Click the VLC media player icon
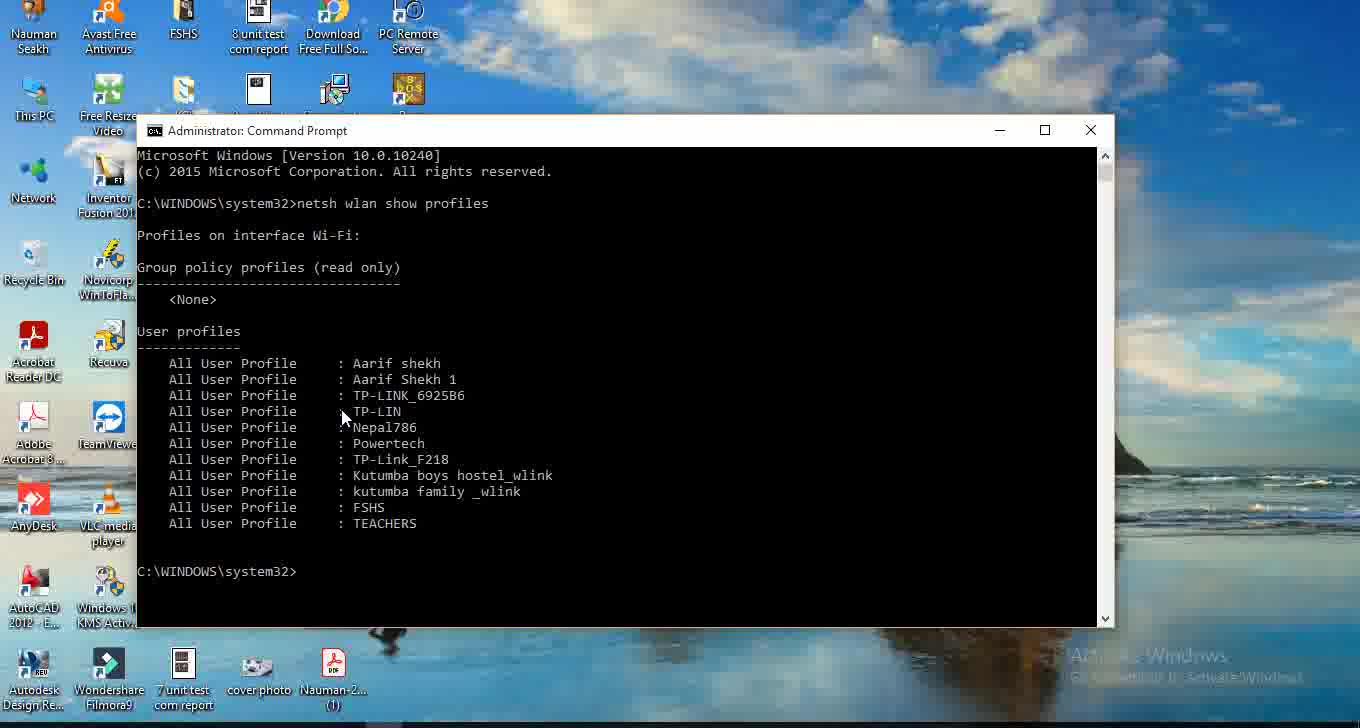This screenshot has width=1360, height=728. [x=108, y=503]
